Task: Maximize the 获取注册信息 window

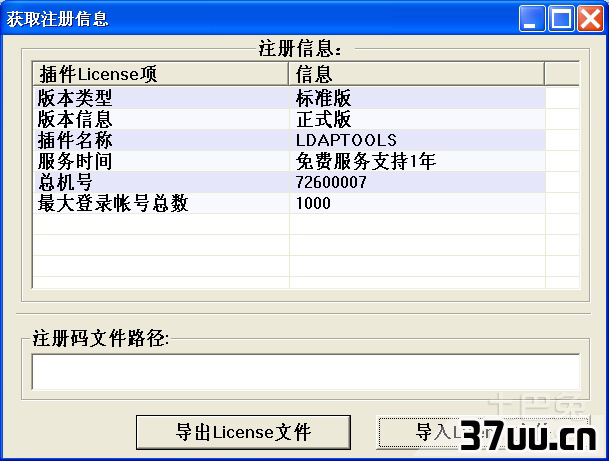Action: pos(561,18)
